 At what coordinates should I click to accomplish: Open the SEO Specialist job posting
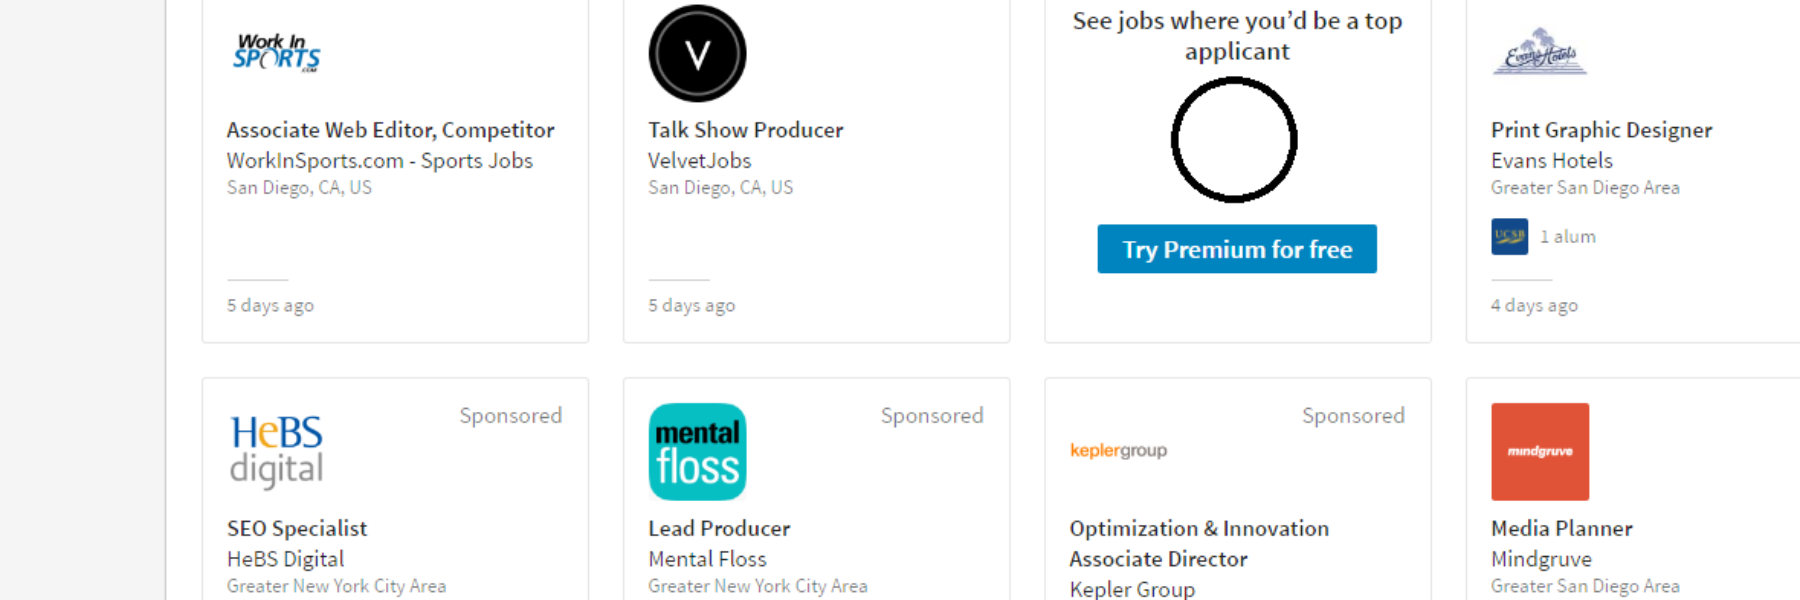(x=297, y=528)
